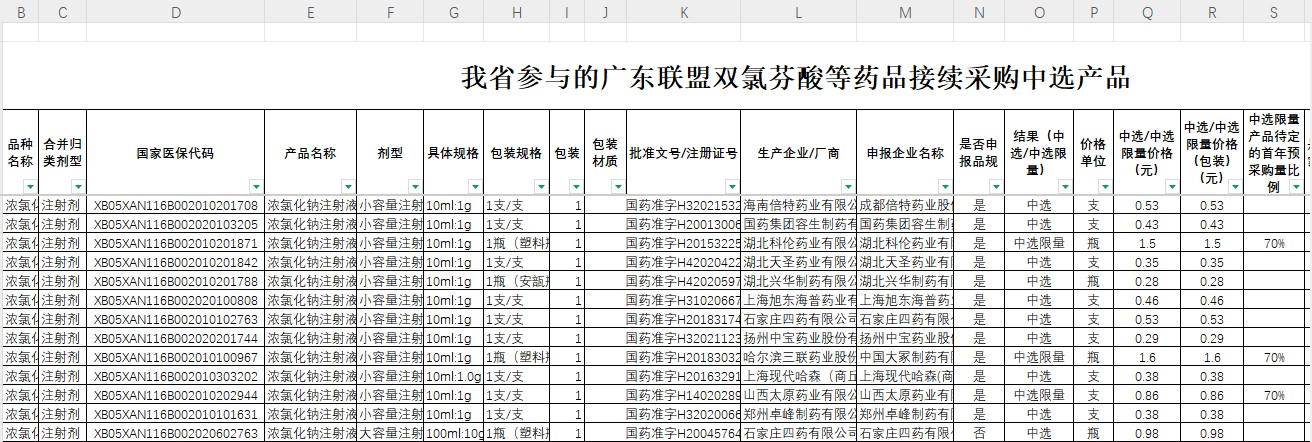Select column L header
Viewport: 1312px width, 442px height.
[x=798, y=12]
